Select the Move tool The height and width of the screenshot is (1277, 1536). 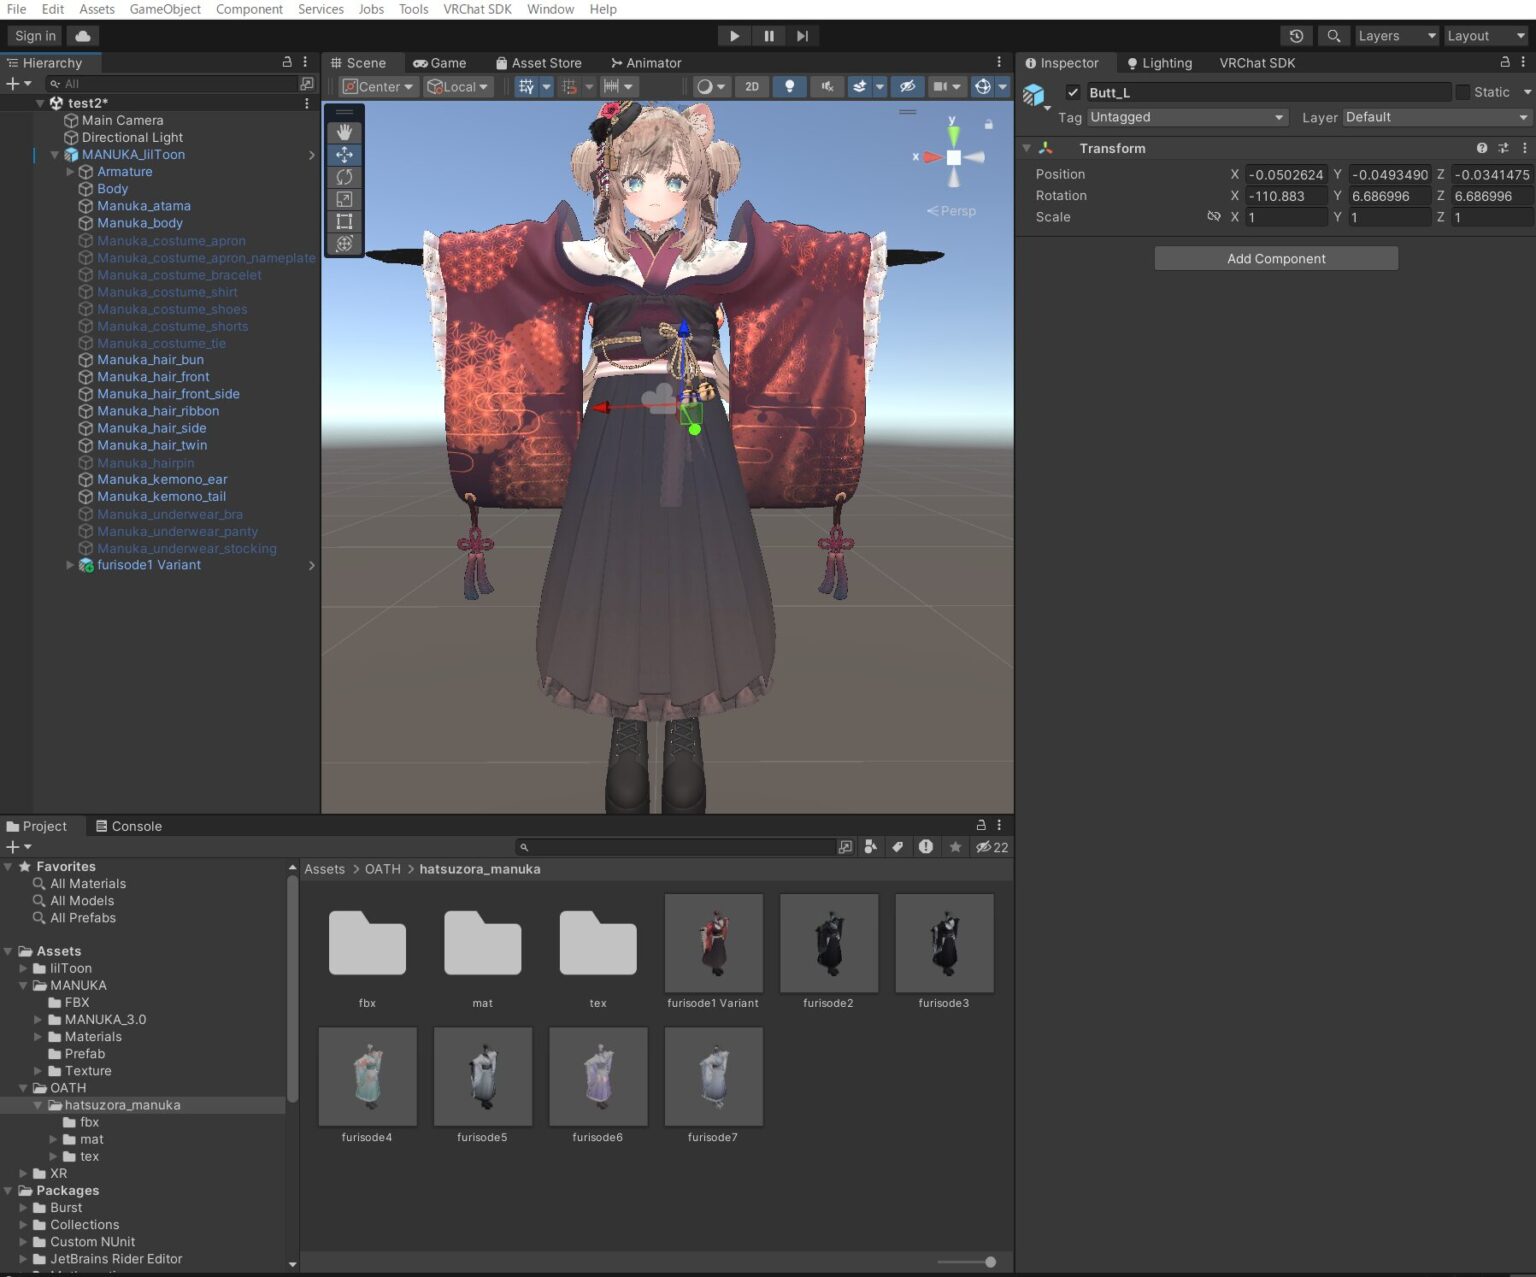(x=344, y=154)
